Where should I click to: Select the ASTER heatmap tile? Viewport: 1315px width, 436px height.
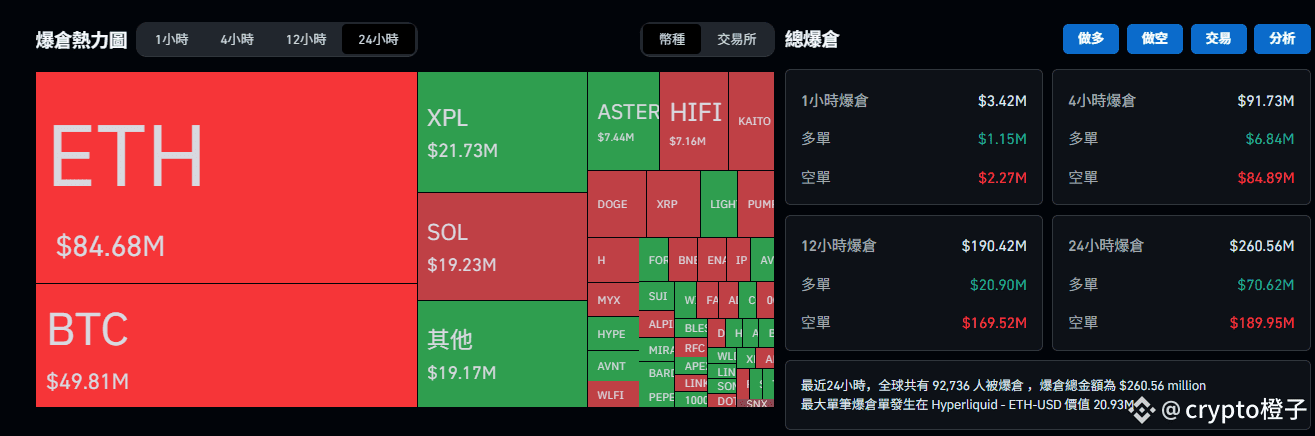click(x=623, y=121)
